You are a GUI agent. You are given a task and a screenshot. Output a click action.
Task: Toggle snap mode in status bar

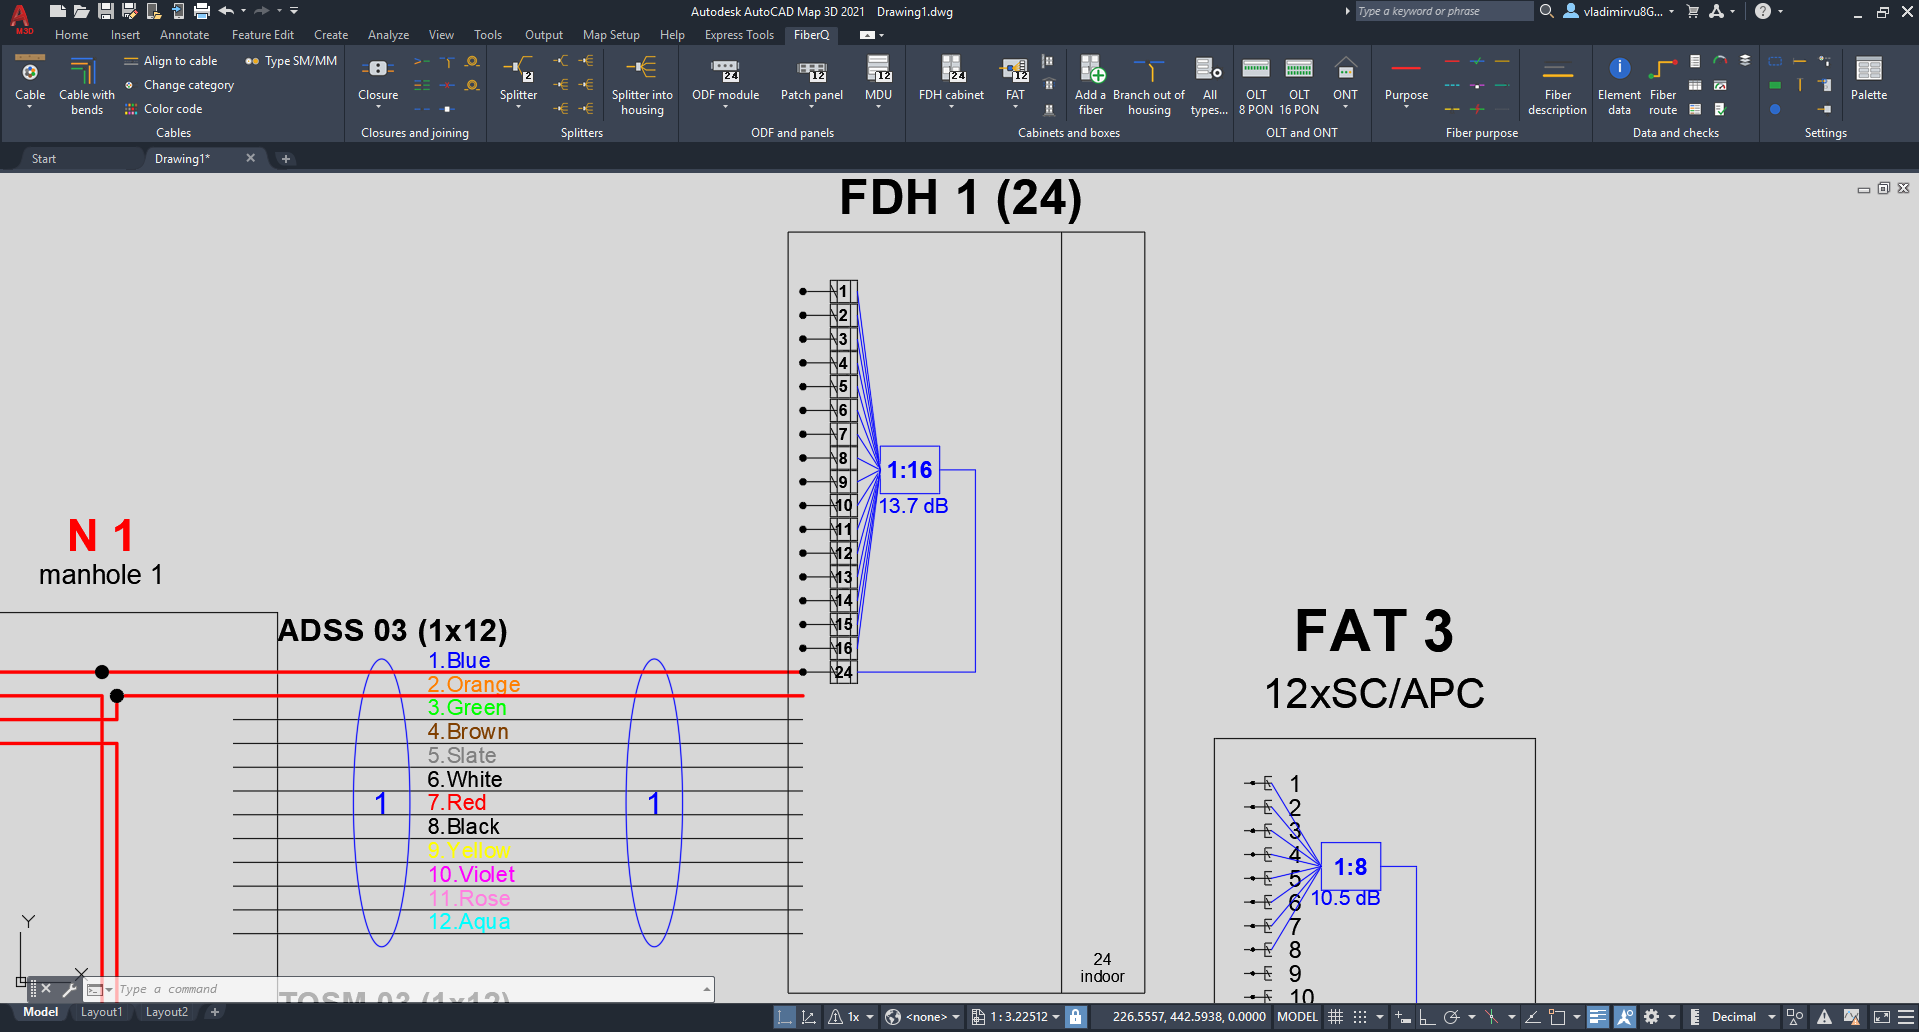coord(1360,1017)
